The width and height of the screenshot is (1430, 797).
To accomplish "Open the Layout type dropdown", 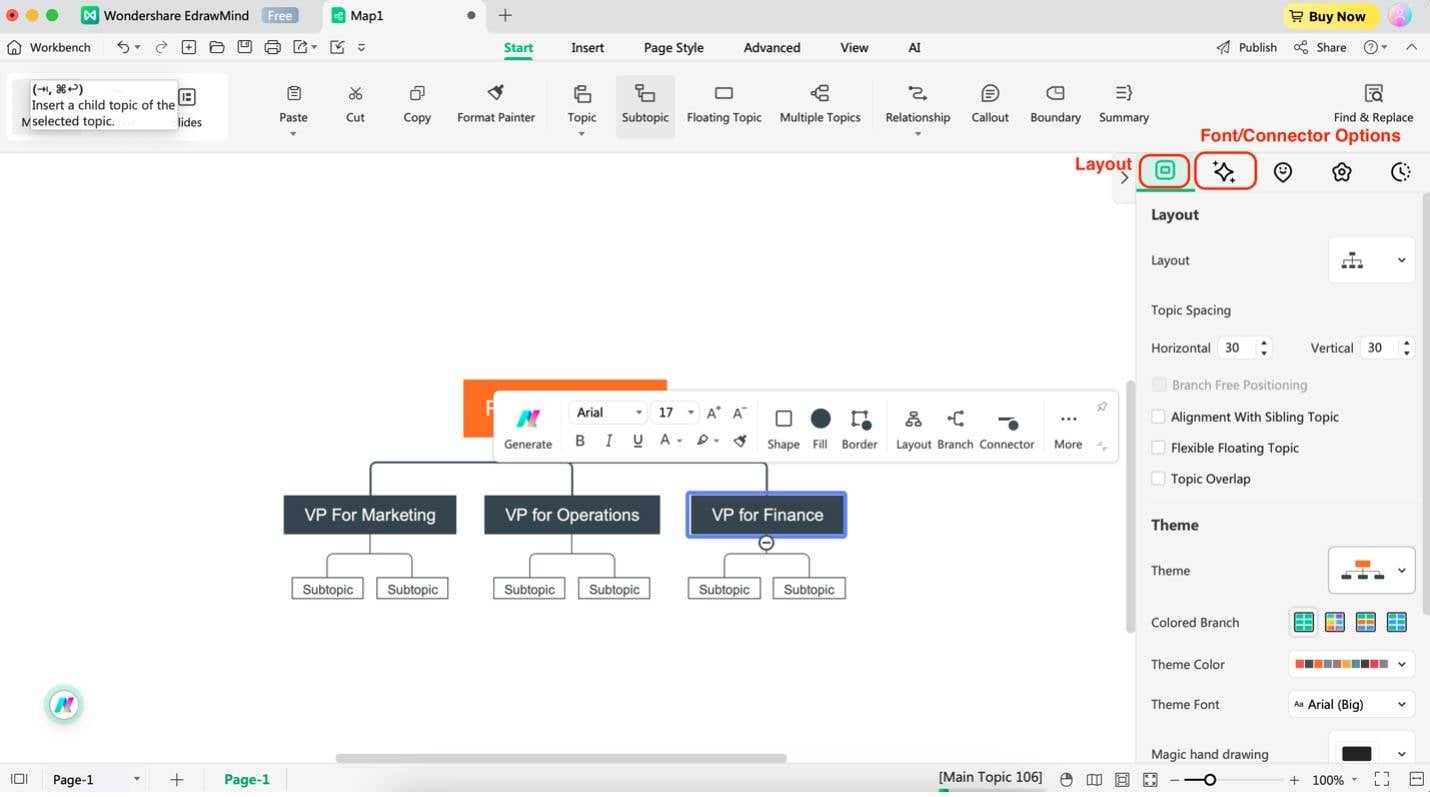I will tap(1371, 260).
